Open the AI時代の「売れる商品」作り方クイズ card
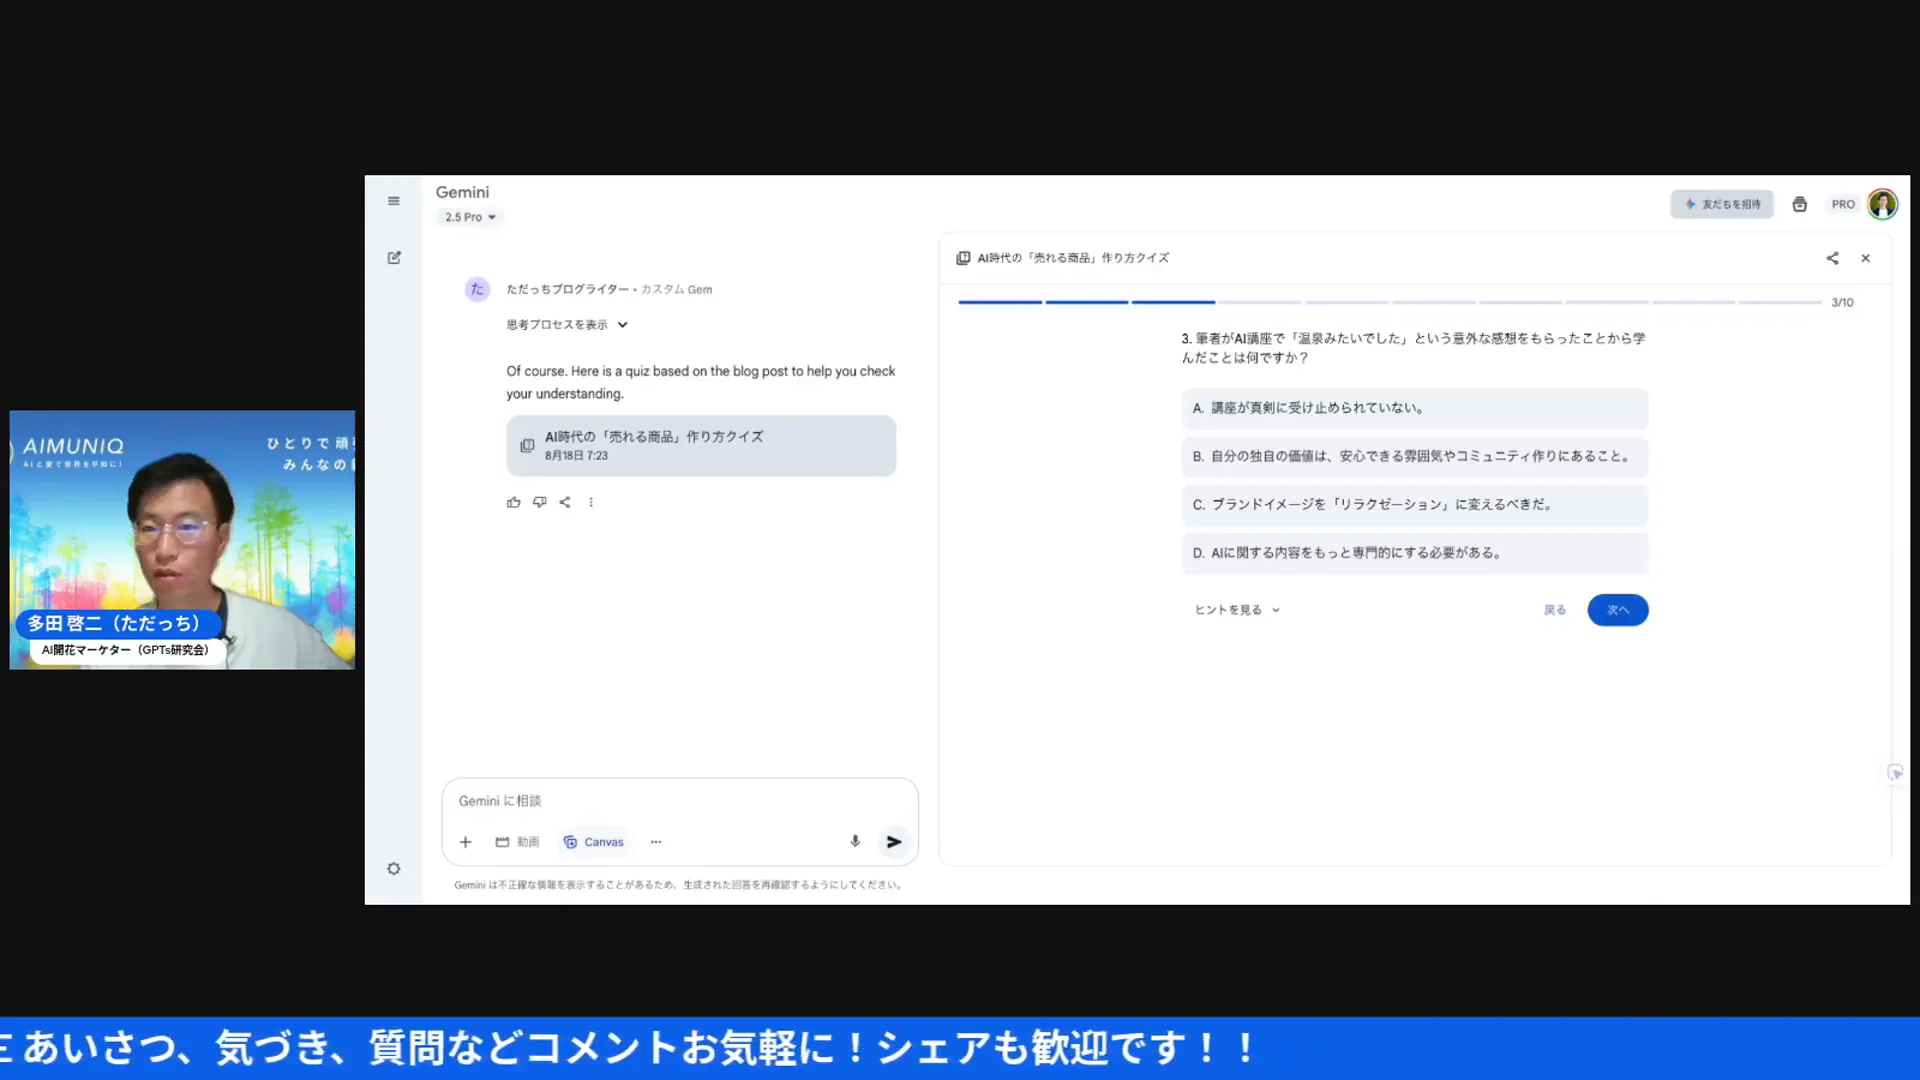This screenshot has height=1080, width=1920. 700,446
